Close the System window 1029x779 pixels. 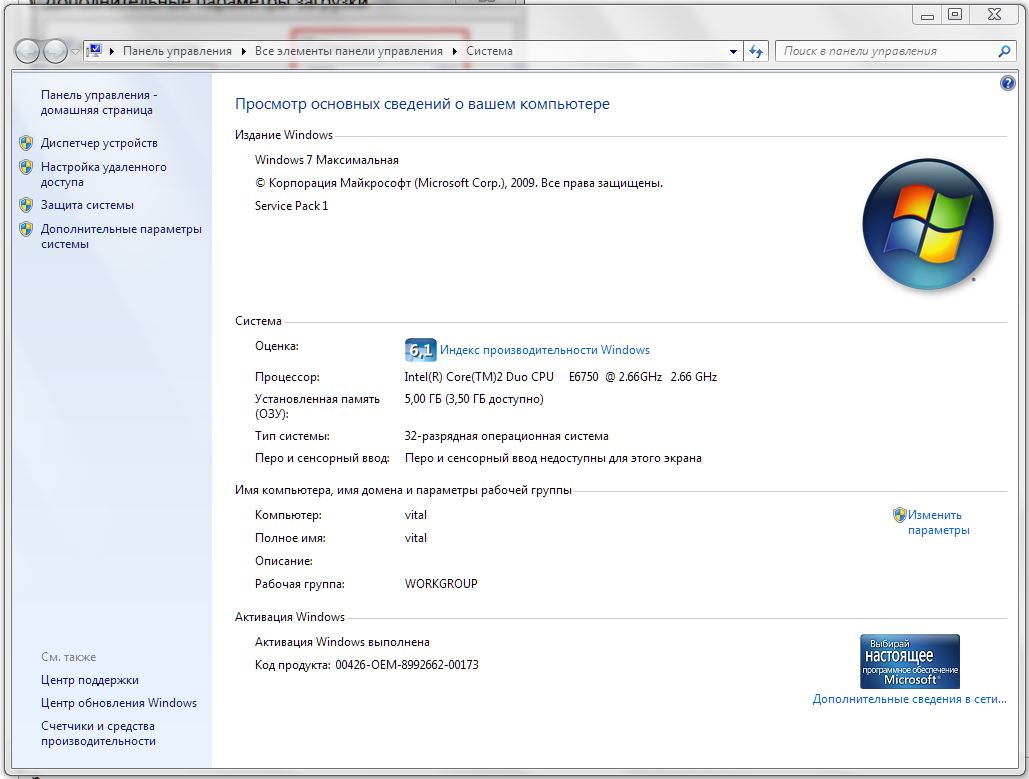pyautogui.click(x=994, y=15)
